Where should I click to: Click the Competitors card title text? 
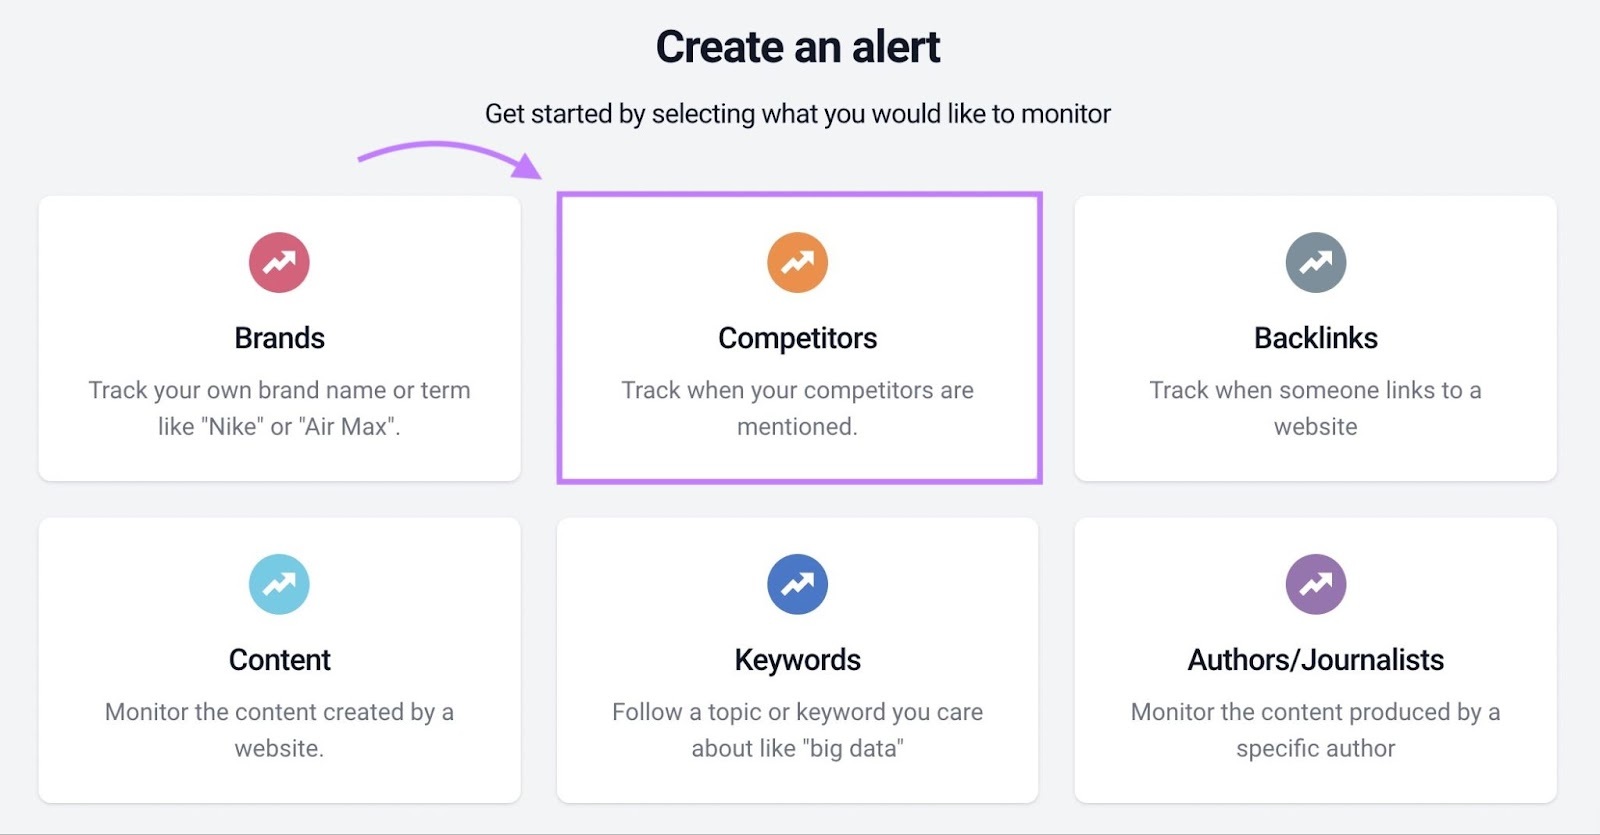point(797,338)
